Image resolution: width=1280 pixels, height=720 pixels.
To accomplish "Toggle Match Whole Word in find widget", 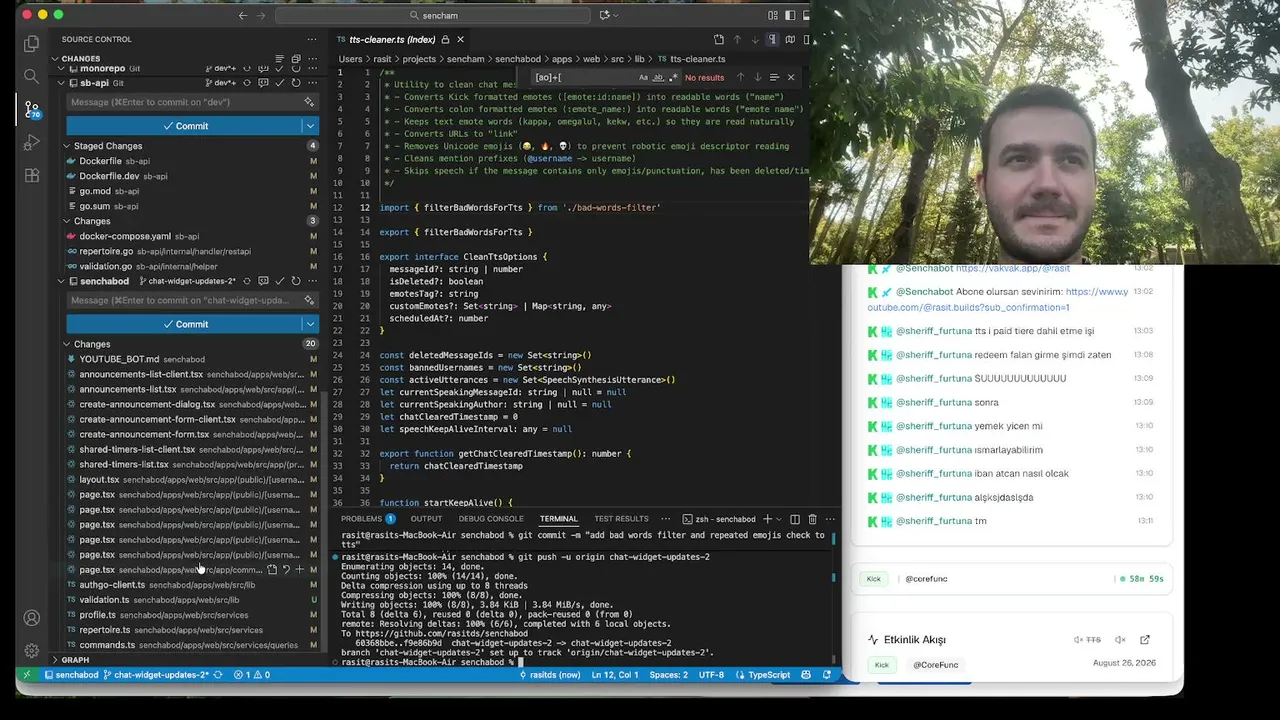I will coord(658,77).
